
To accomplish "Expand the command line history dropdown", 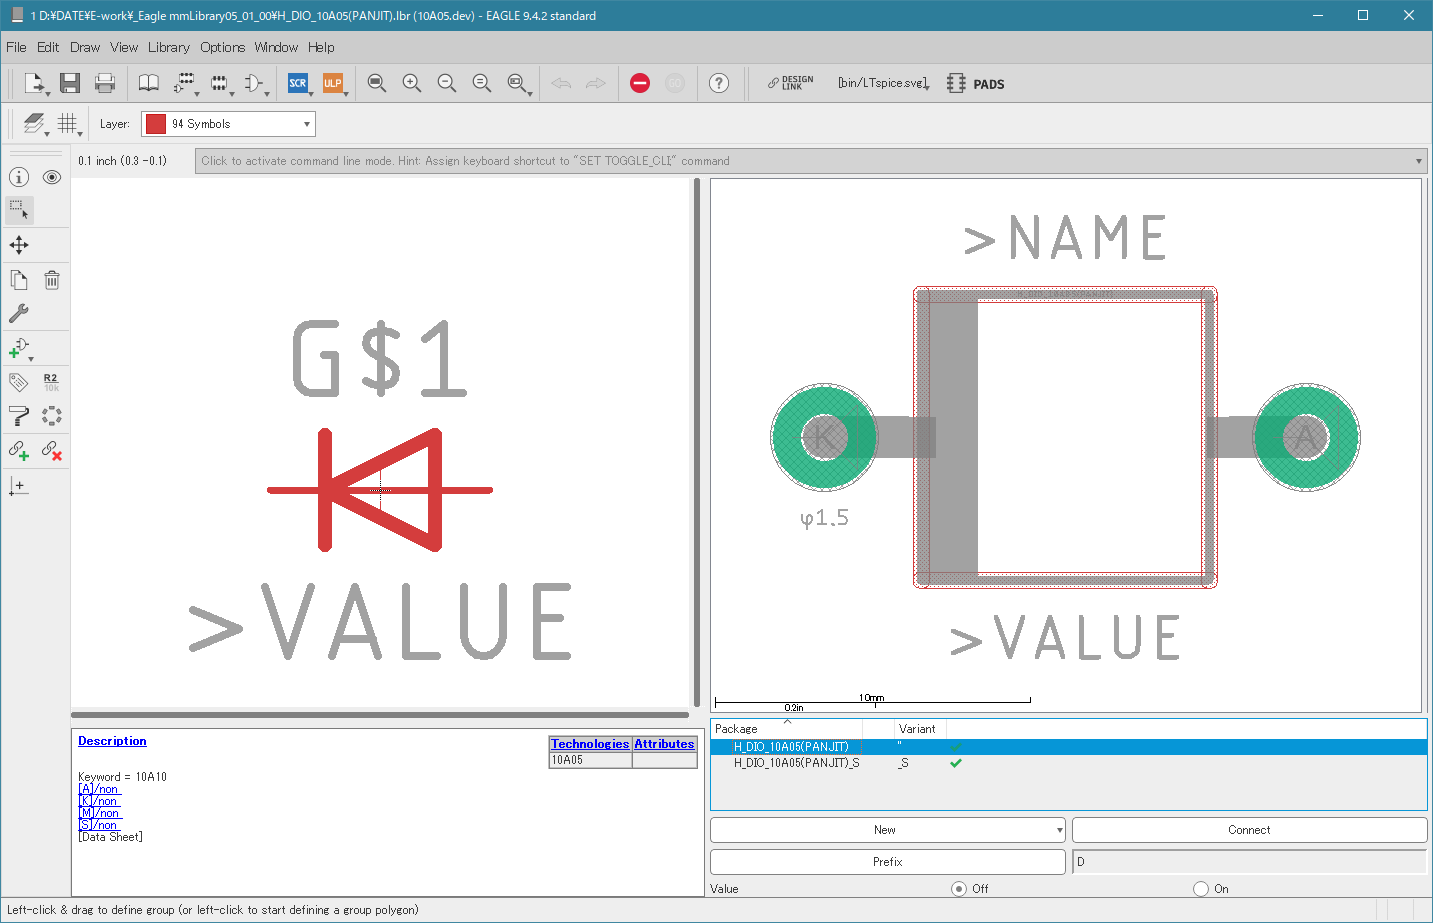I will pyautogui.click(x=1418, y=161).
